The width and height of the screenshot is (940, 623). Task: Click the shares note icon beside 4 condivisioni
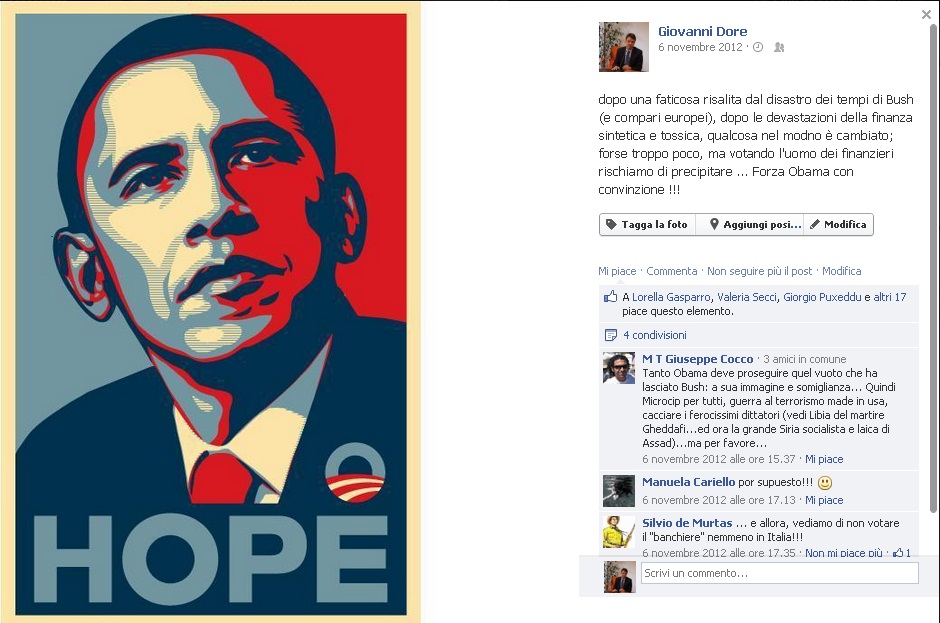pos(611,335)
